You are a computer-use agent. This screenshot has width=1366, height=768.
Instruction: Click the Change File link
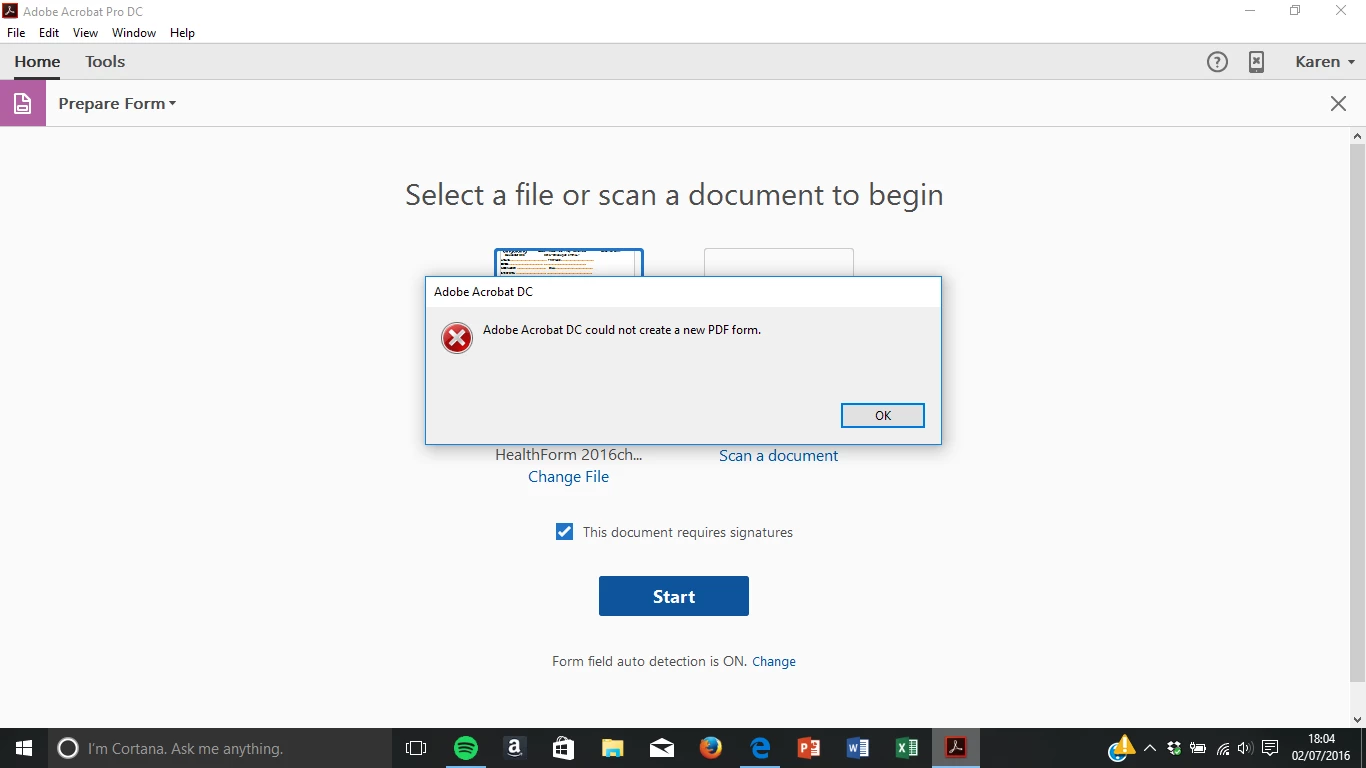568,477
